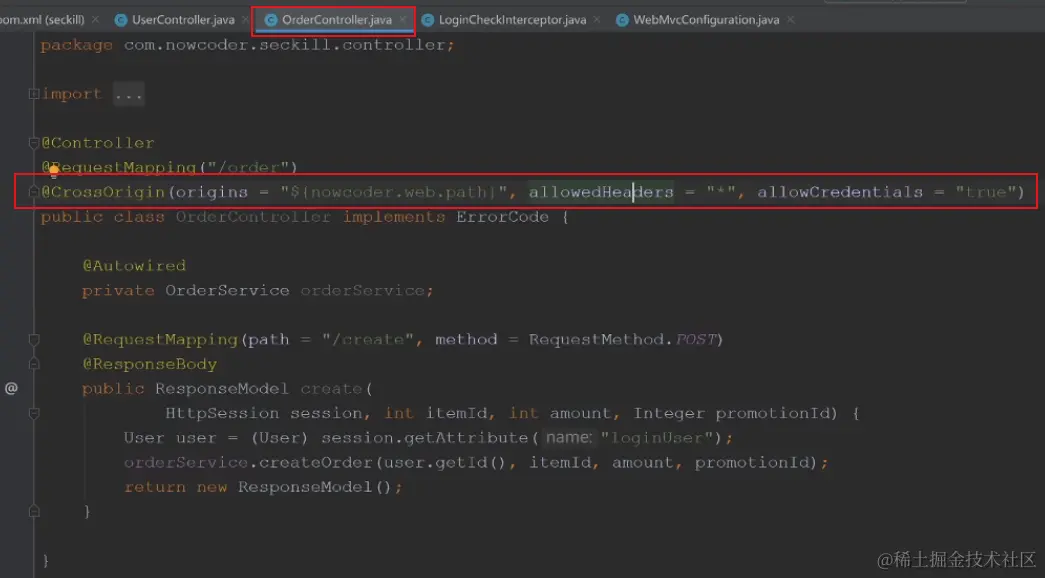This screenshot has height=578, width=1045.
Task: Click the @CrossOrigin annotation name
Action: pos(103,192)
